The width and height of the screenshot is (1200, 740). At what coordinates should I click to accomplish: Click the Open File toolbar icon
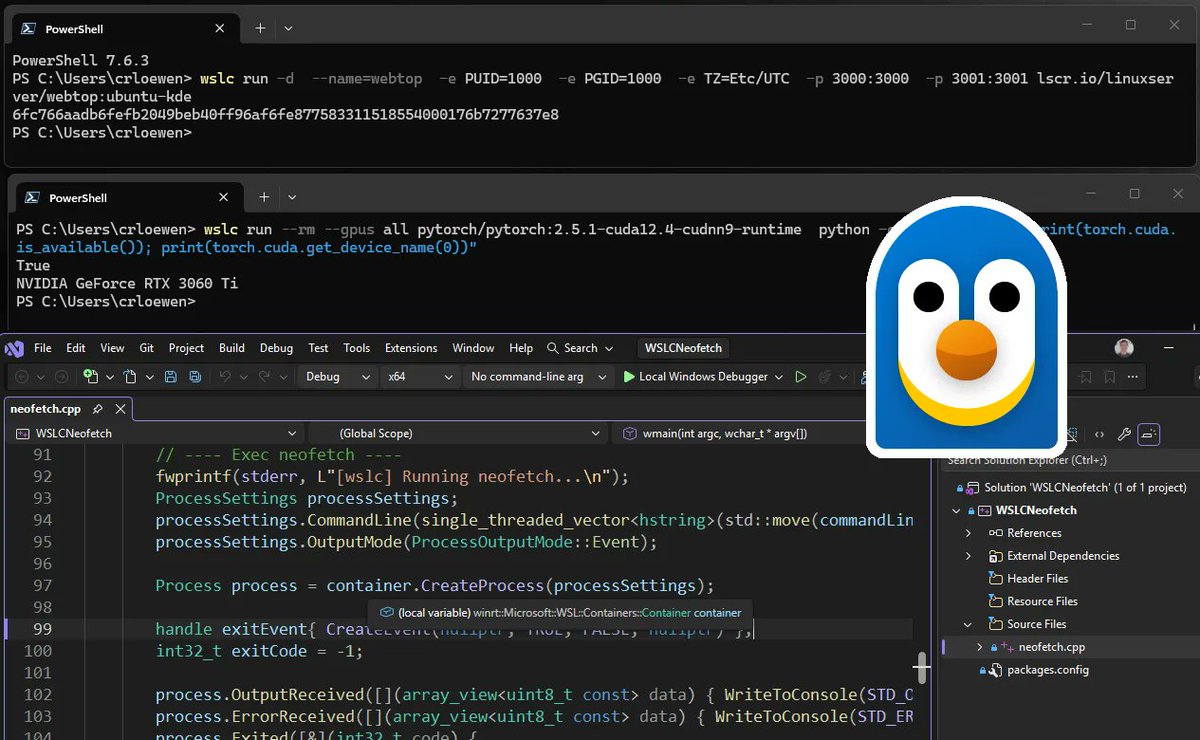click(x=130, y=377)
